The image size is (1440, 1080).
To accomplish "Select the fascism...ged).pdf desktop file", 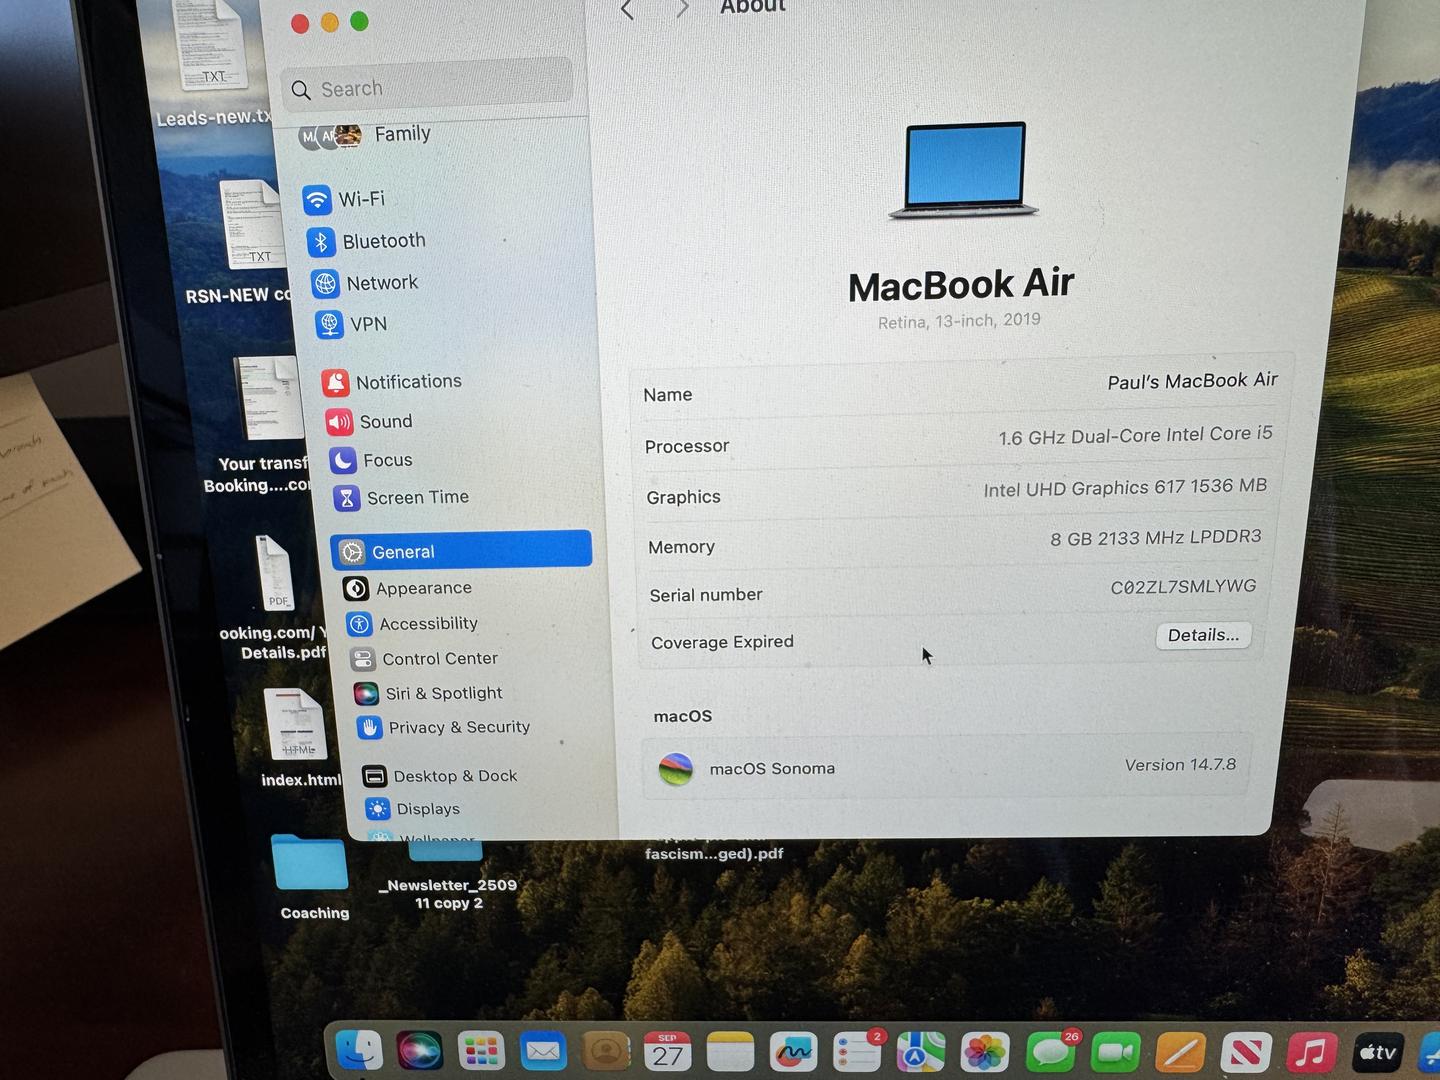I will [714, 852].
